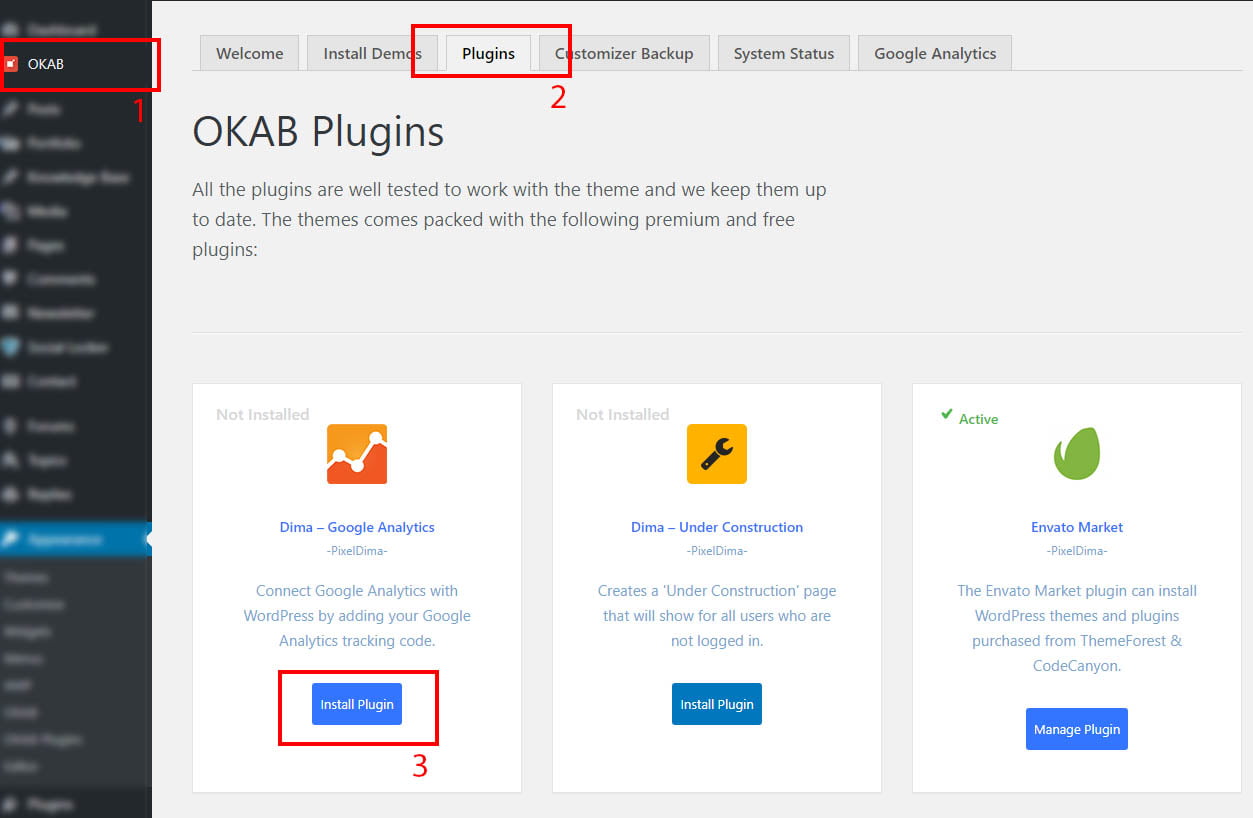Click the Under Construction wrench icon

(x=717, y=454)
